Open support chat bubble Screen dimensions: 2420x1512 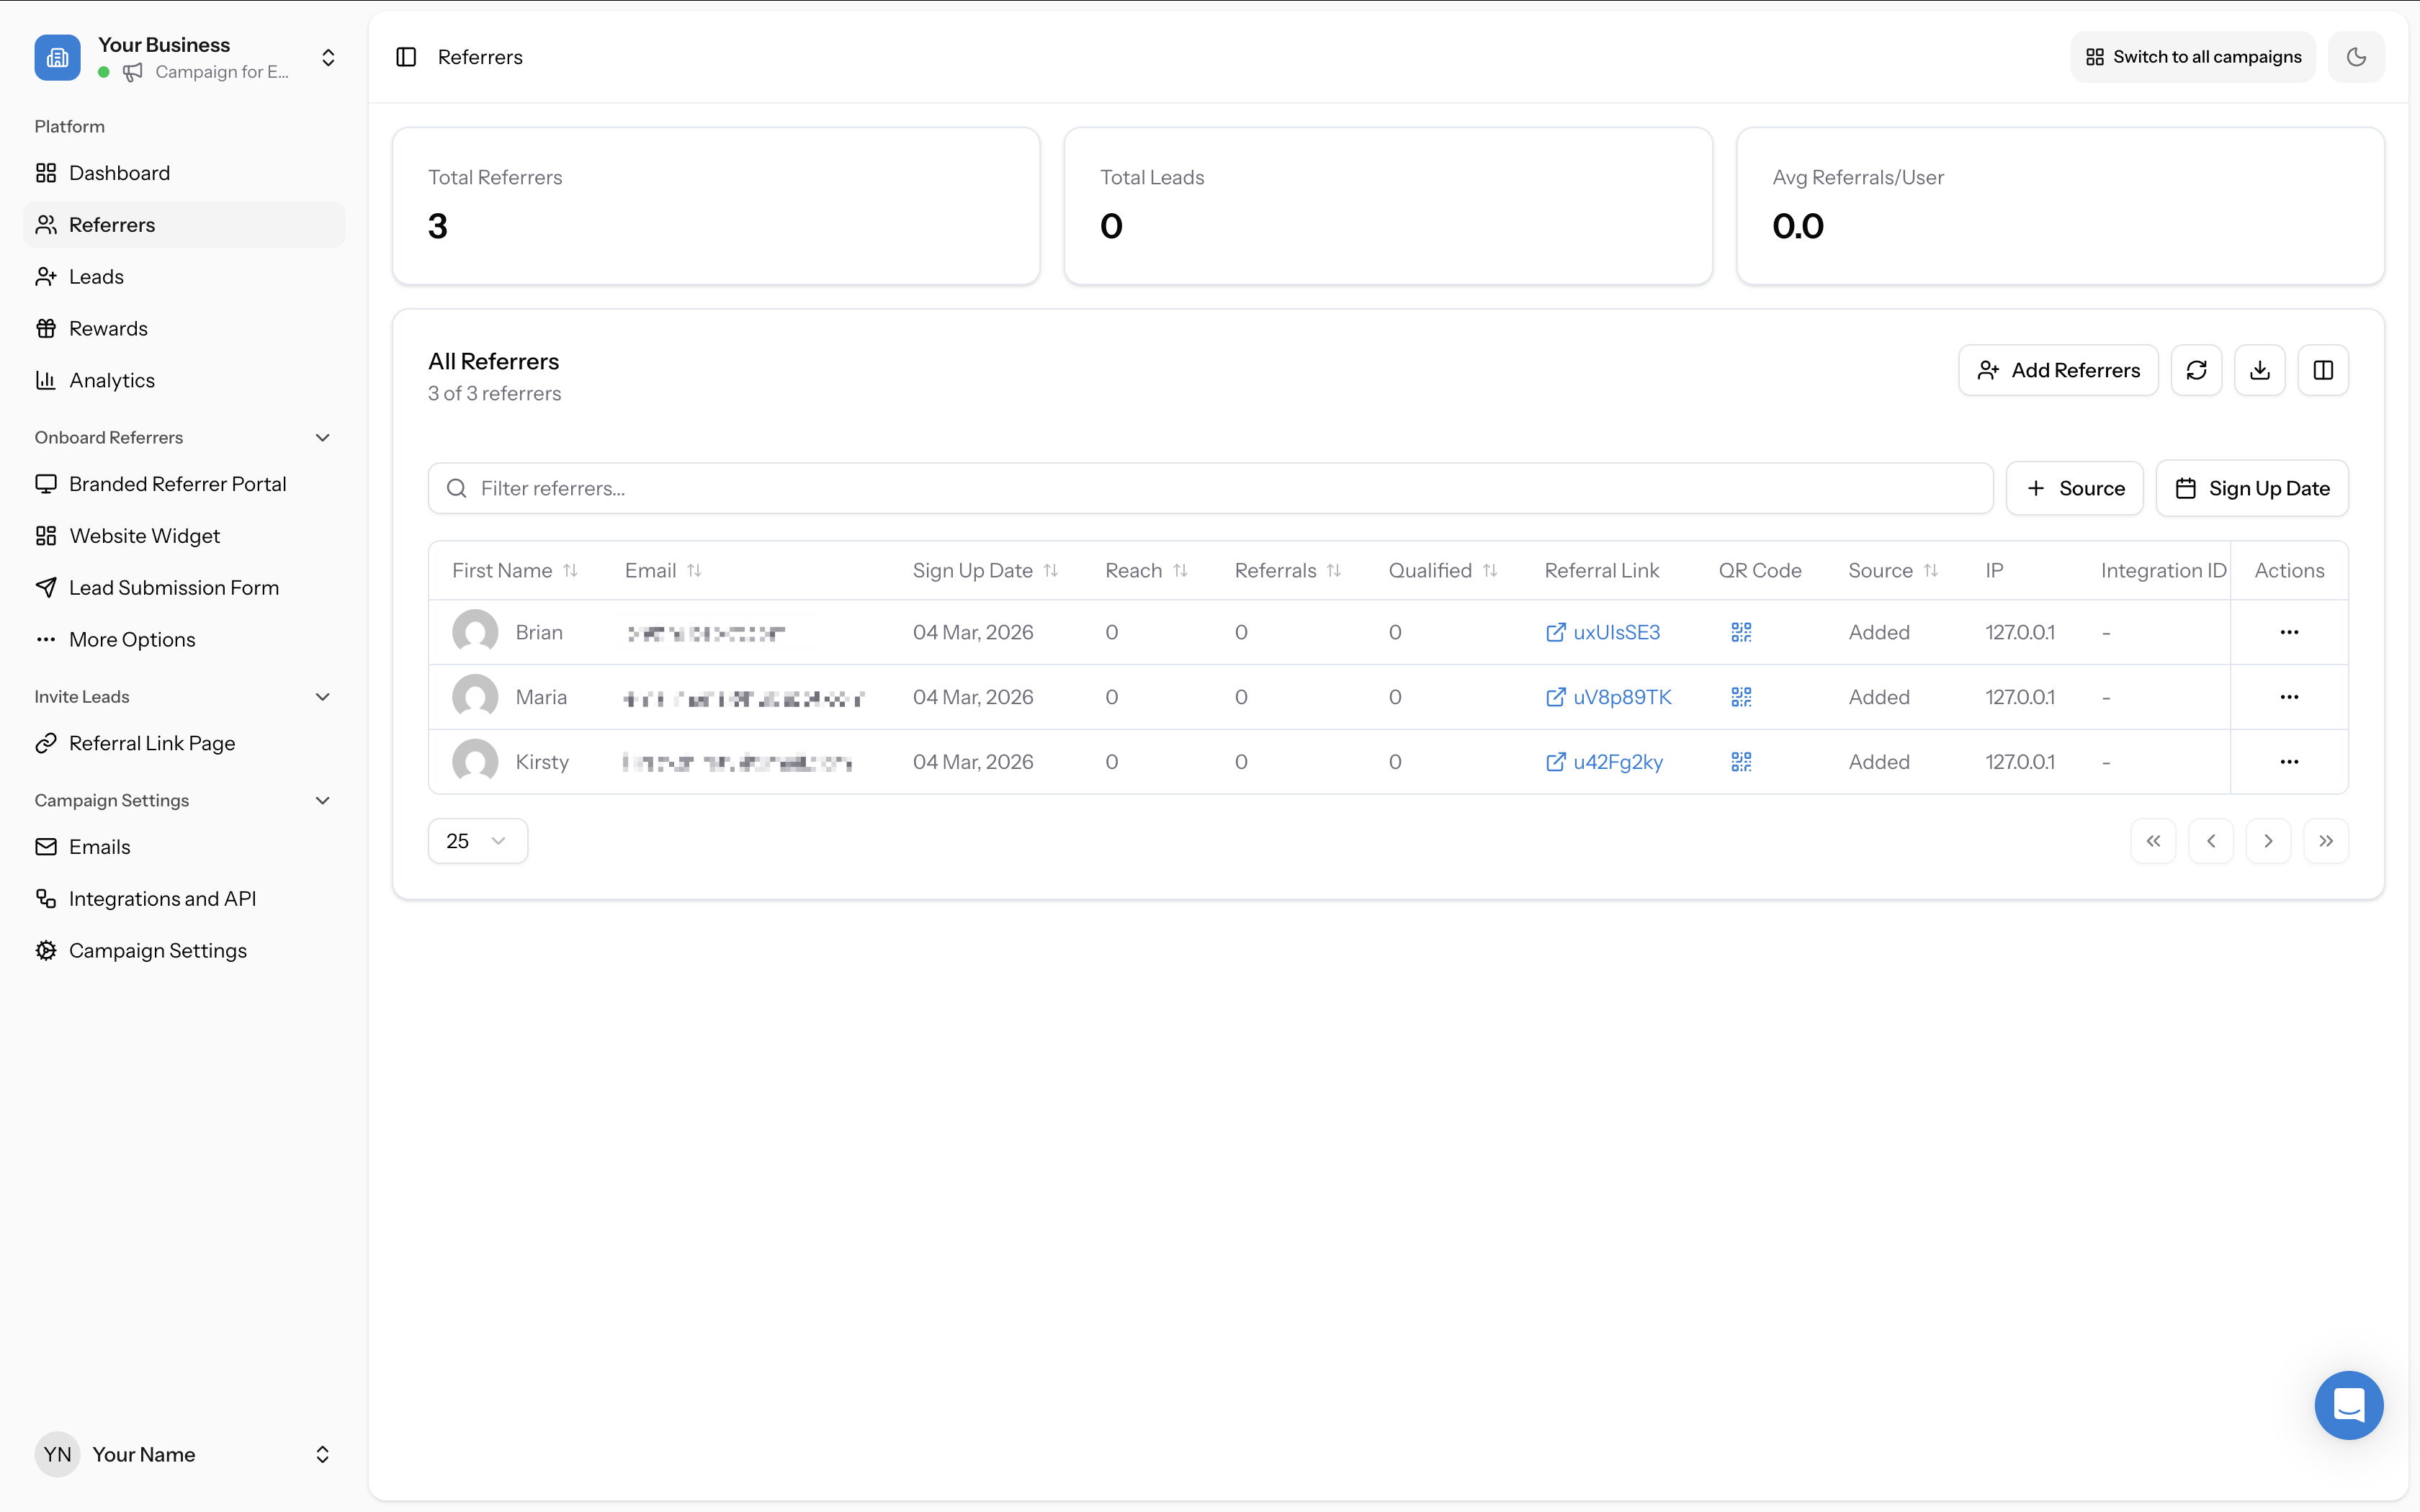pos(2348,1405)
